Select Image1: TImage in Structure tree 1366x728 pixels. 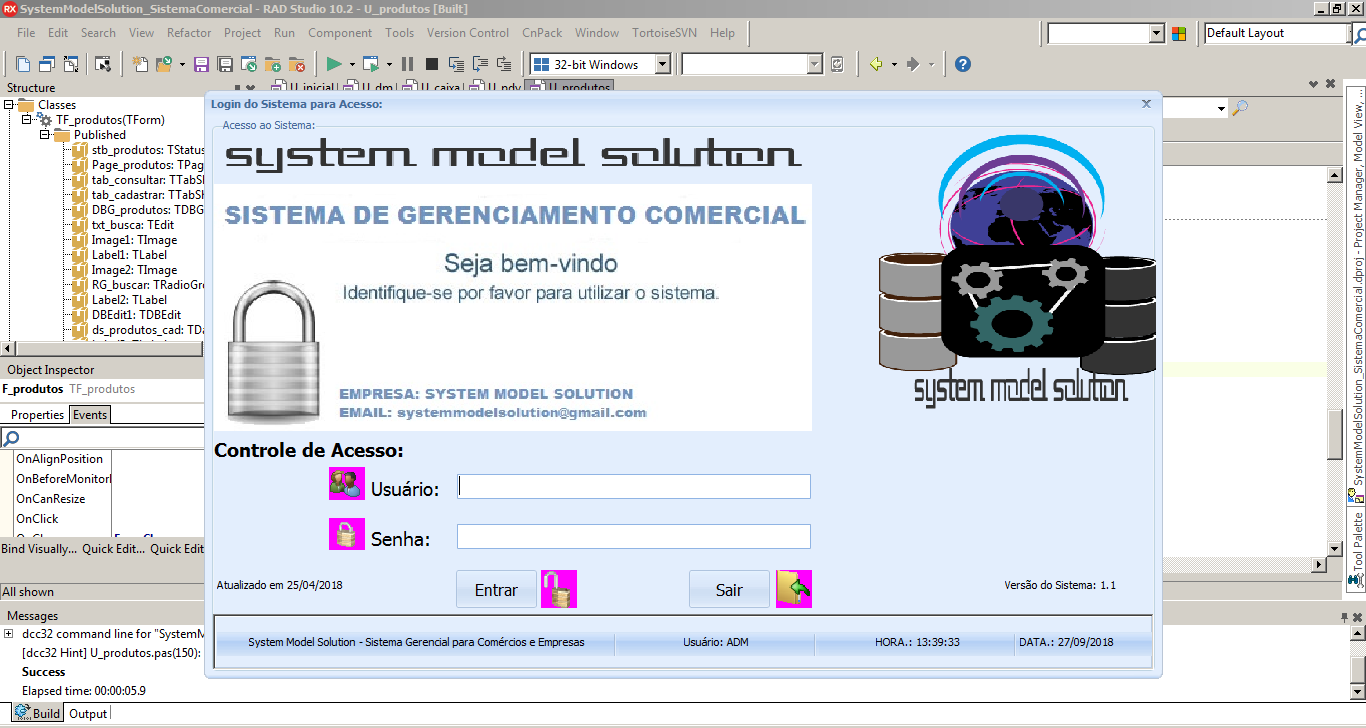134,240
